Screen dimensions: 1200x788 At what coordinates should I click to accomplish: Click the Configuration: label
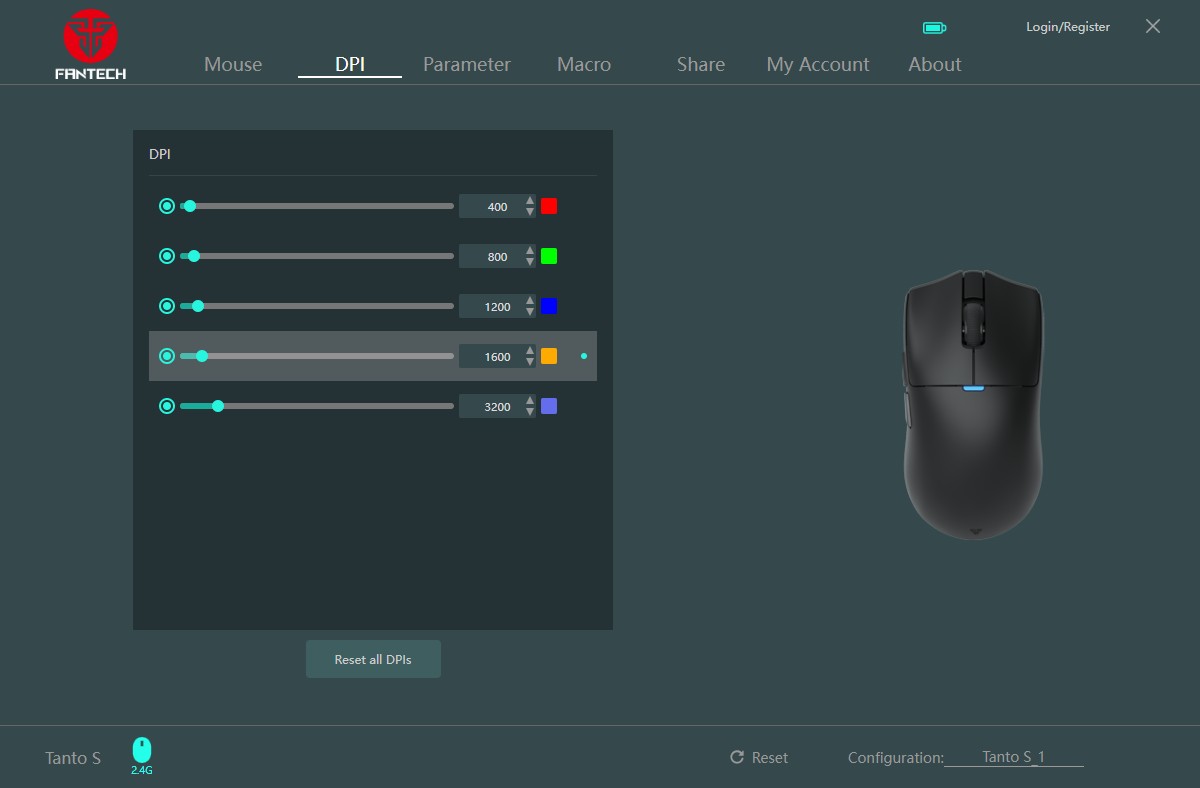click(x=896, y=758)
